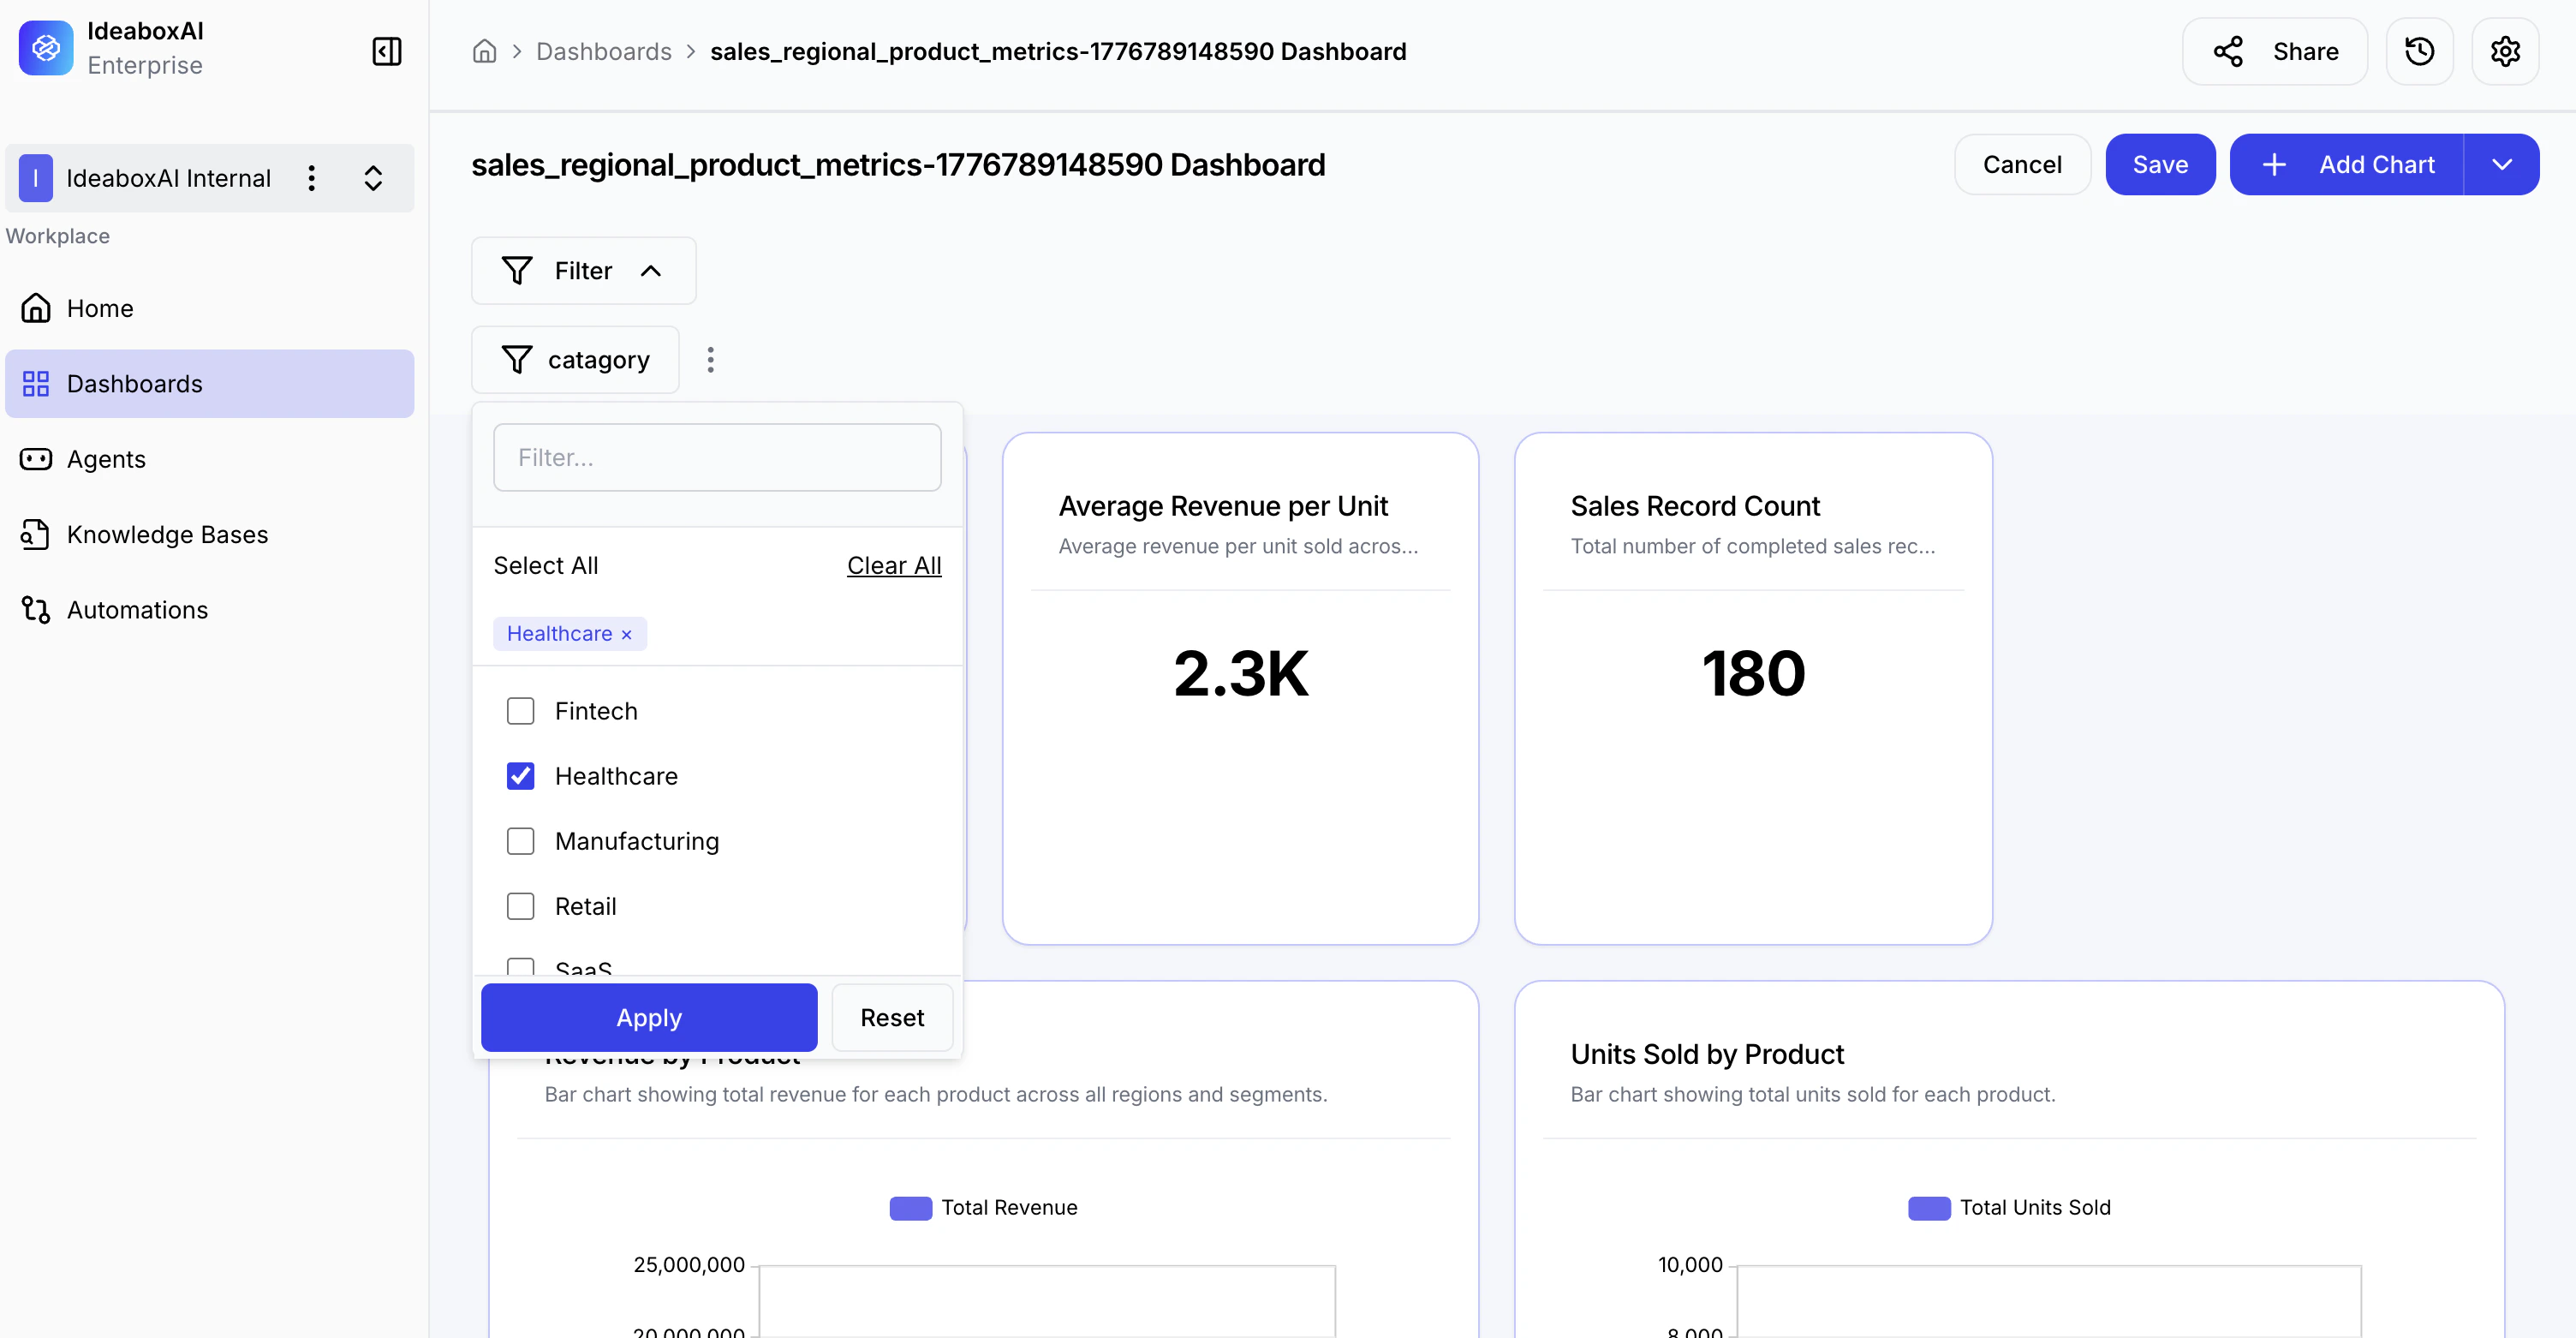Open Dashboards in the sidebar

tap(209, 384)
